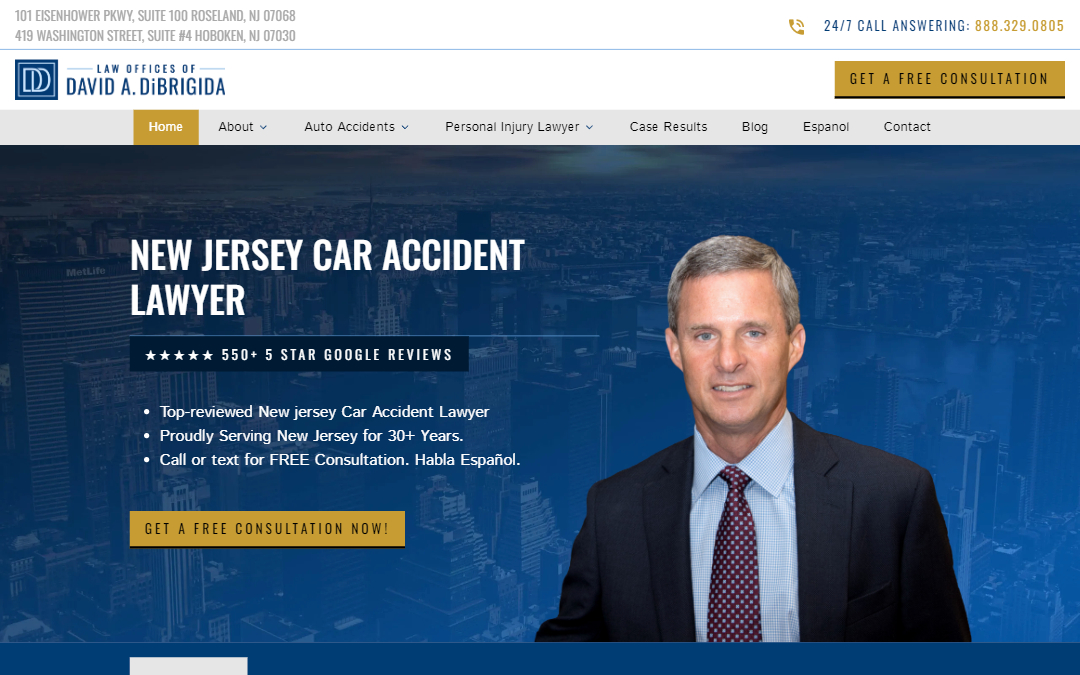
Task: Open the Contact page link
Action: [x=907, y=127]
